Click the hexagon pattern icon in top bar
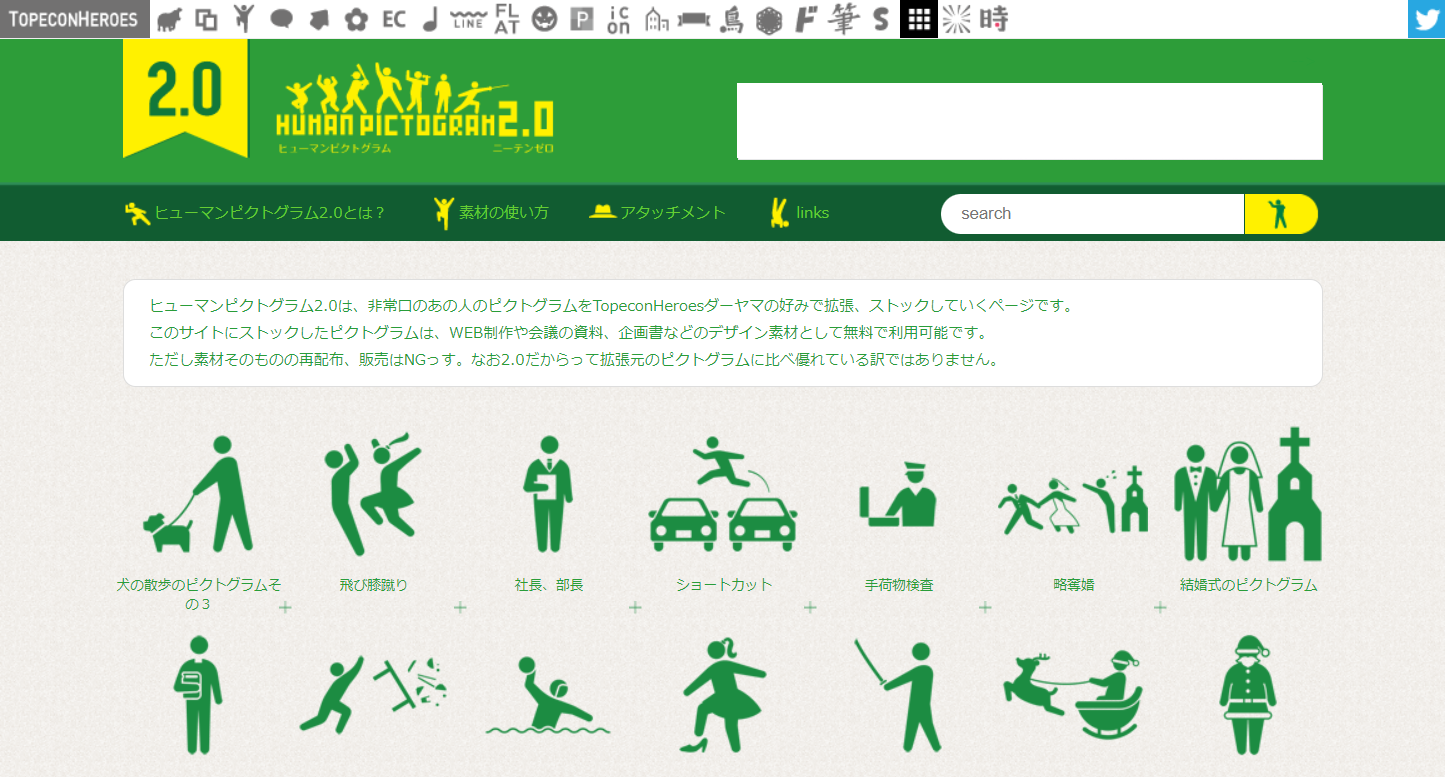Screen dimensions: 1445x777 point(768,19)
